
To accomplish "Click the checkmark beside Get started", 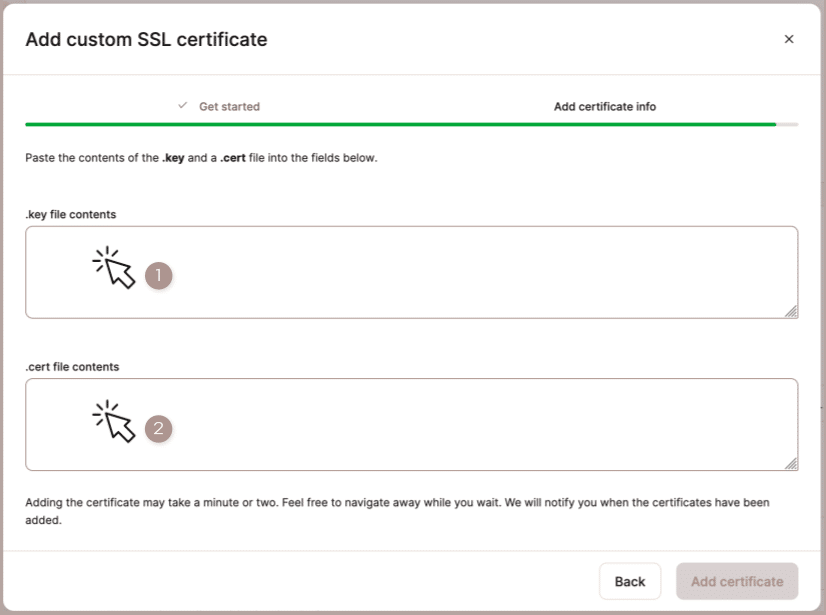I will (181, 105).
